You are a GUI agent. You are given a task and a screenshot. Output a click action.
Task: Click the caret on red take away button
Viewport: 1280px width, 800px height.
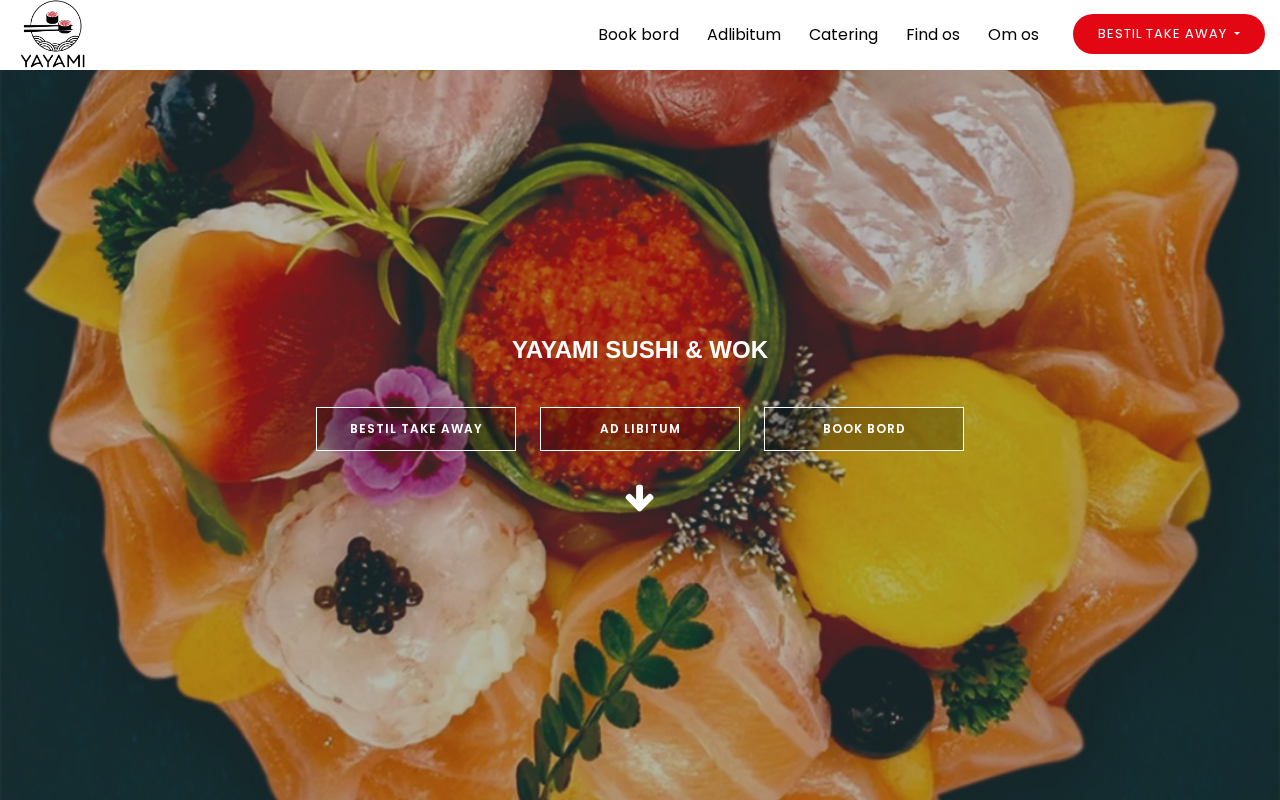[x=1237, y=34]
